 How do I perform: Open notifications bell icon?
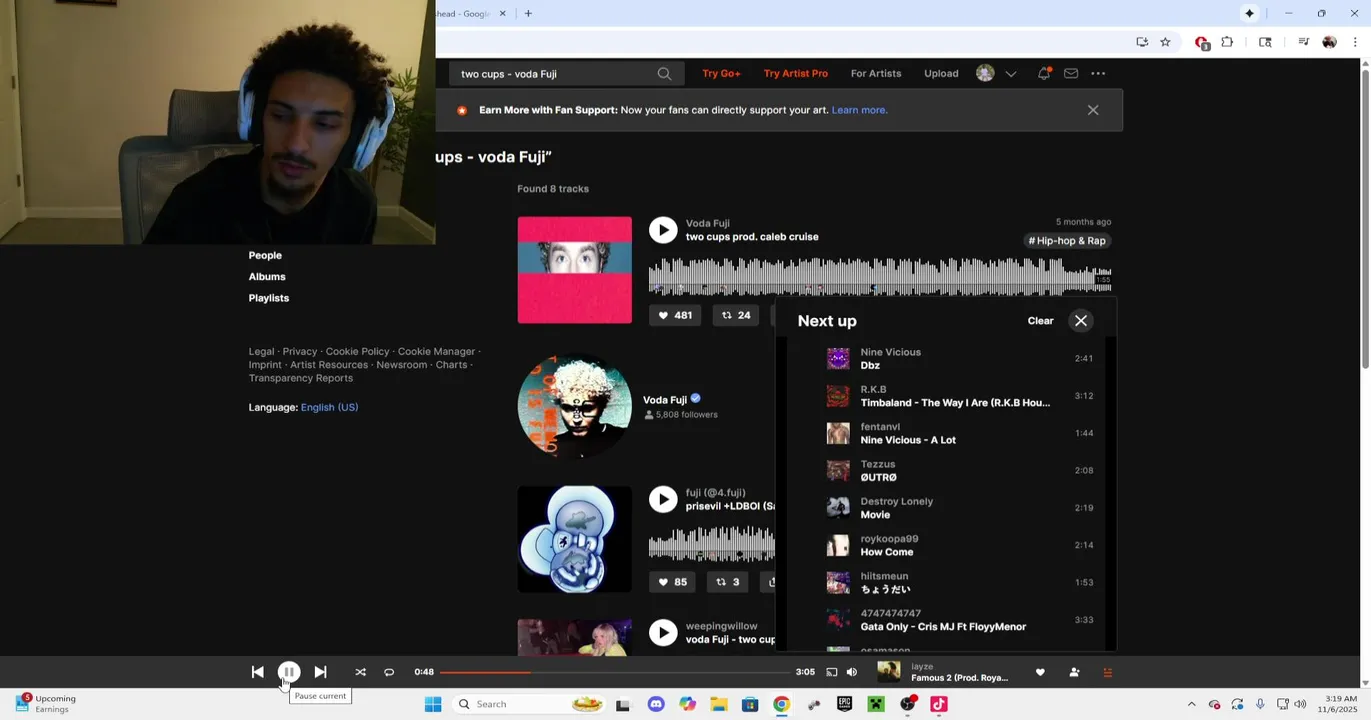1044,74
